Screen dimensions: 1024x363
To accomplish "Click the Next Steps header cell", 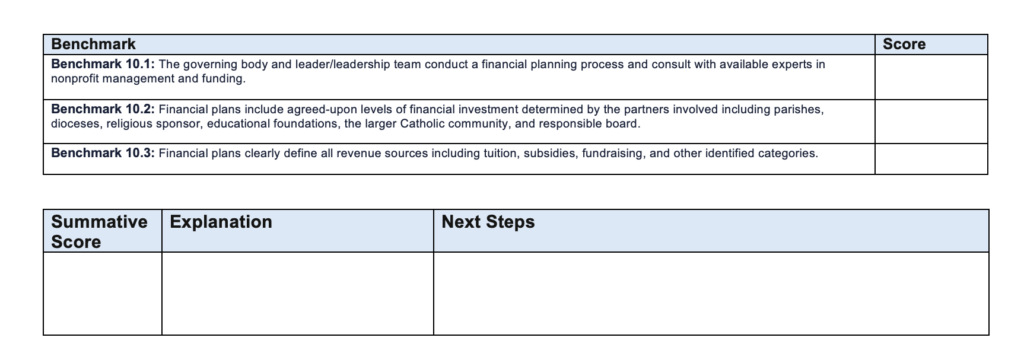I will pos(711,231).
